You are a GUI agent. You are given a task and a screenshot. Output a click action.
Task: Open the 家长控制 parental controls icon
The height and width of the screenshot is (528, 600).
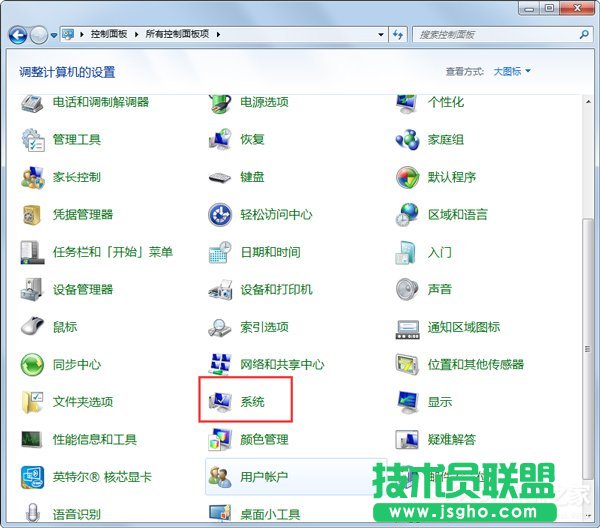pyautogui.click(x=33, y=177)
